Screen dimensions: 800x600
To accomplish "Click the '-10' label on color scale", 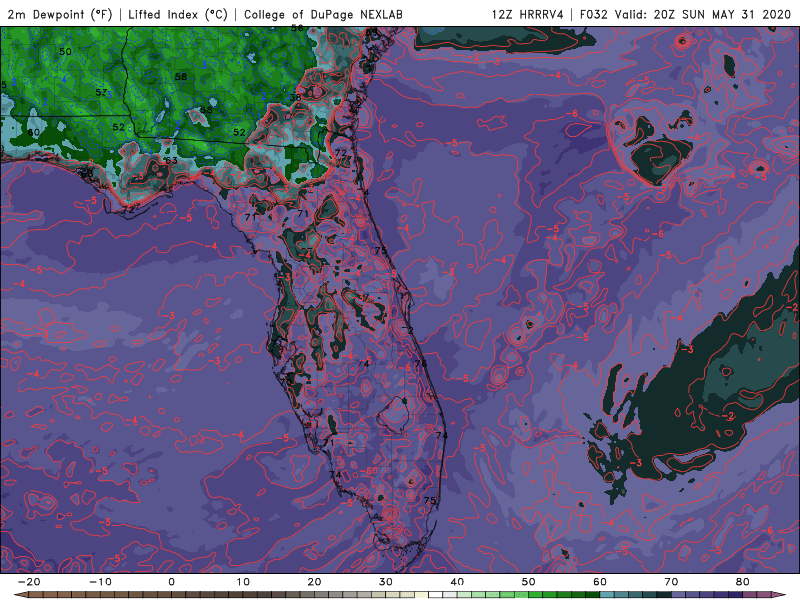I will pos(100,582).
